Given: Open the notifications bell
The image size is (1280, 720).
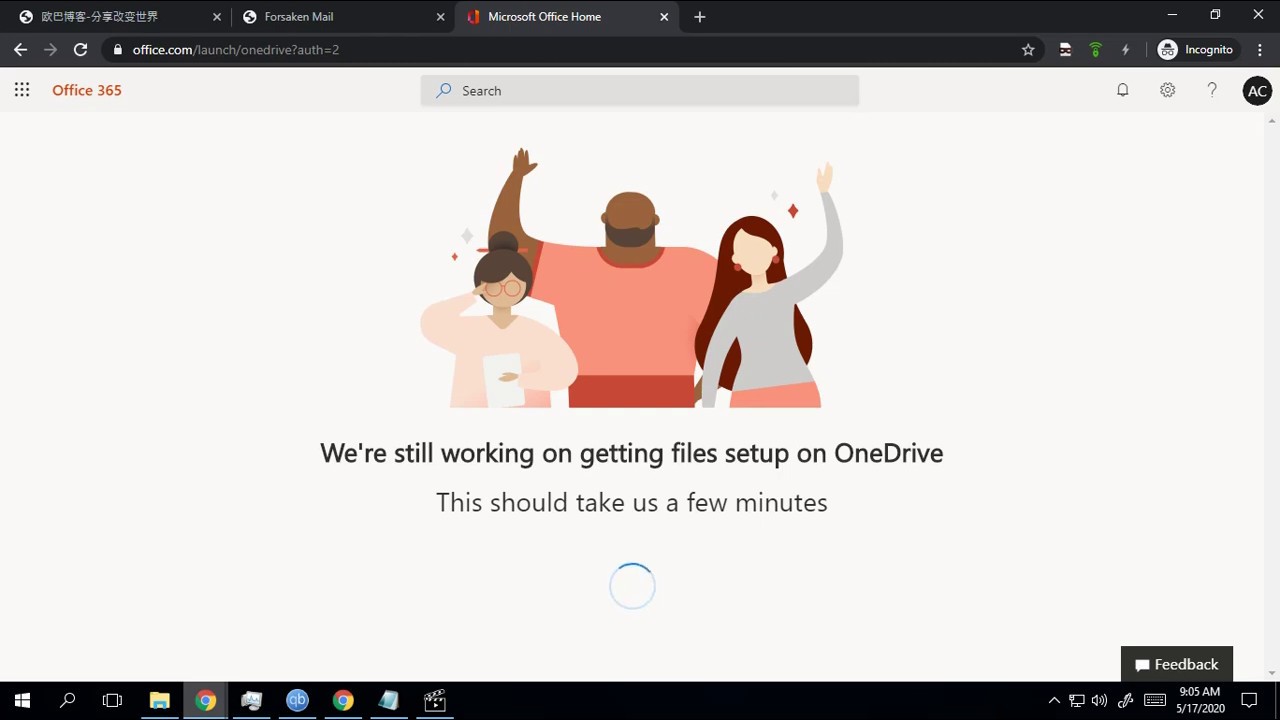Looking at the screenshot, I should click(x=1123, y=90).
